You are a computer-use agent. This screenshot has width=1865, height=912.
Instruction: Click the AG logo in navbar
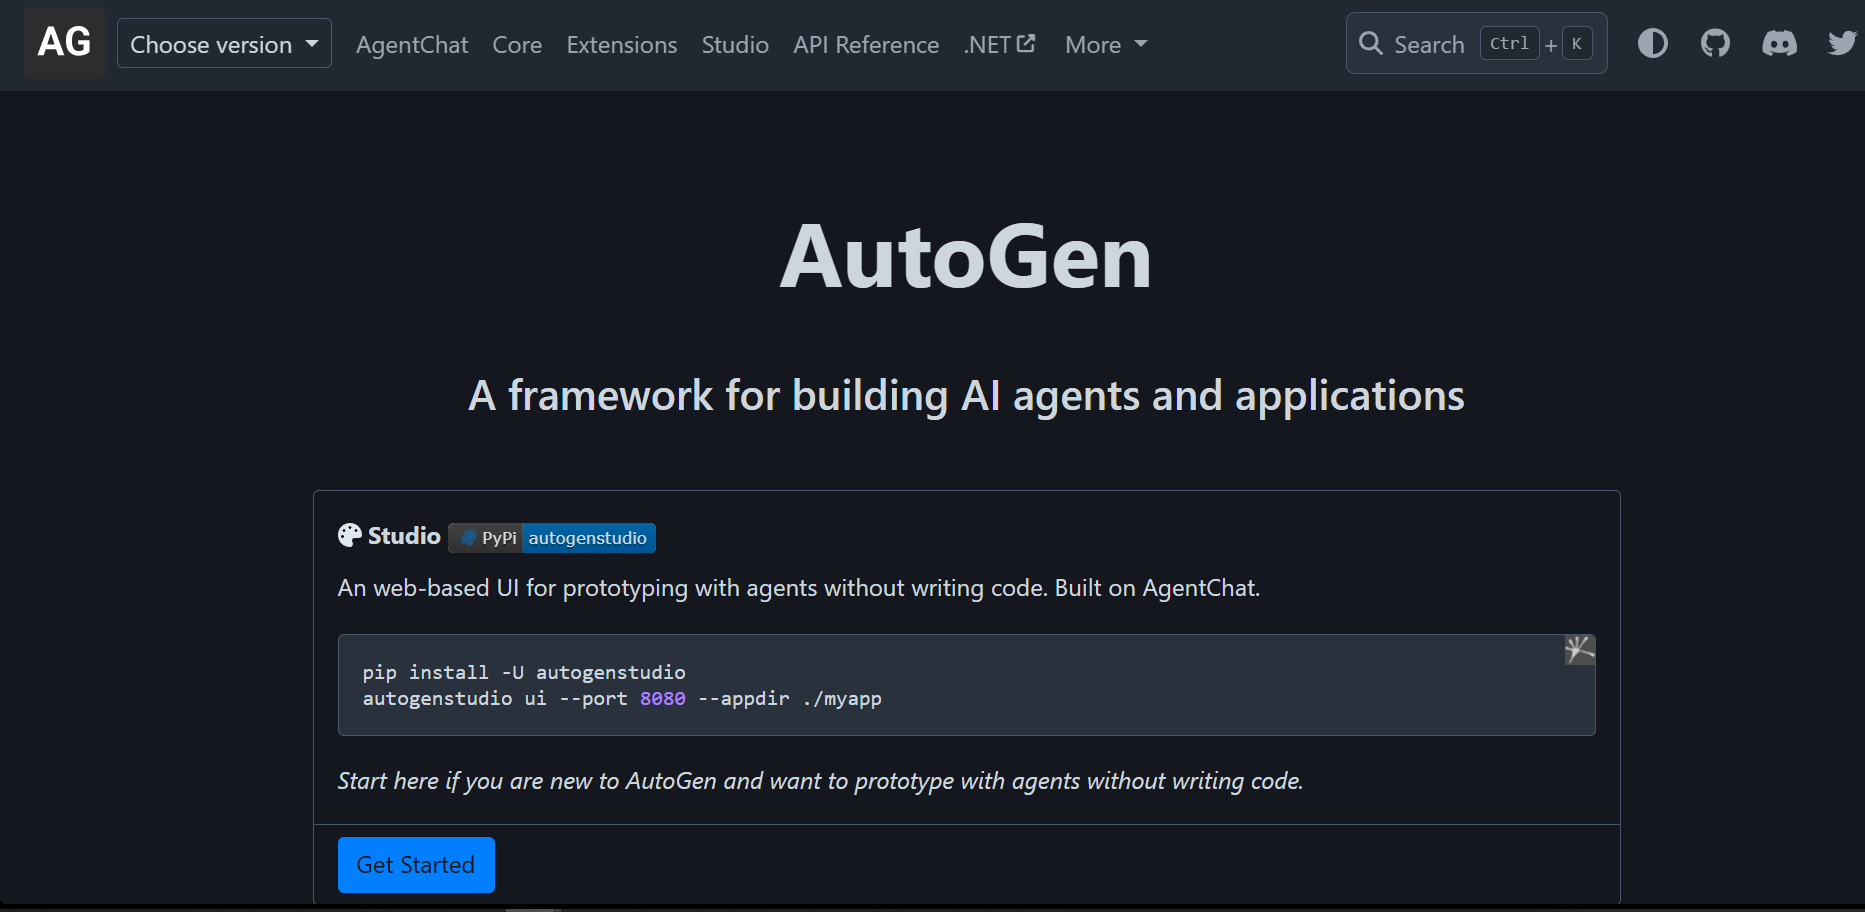(64, 43)
